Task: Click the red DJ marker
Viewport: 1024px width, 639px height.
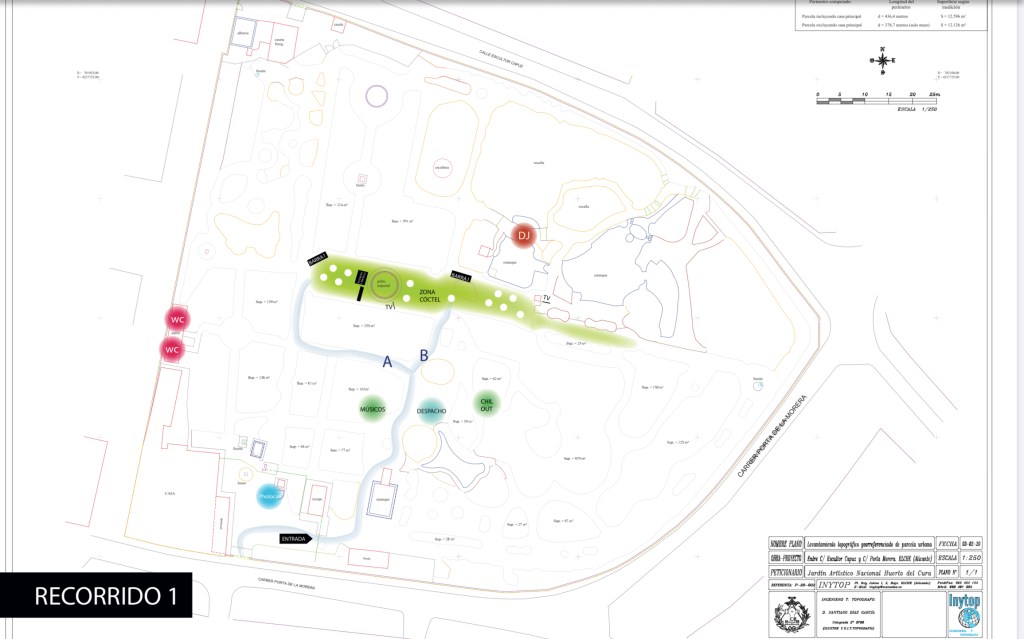Action: (x=522, y=236)
